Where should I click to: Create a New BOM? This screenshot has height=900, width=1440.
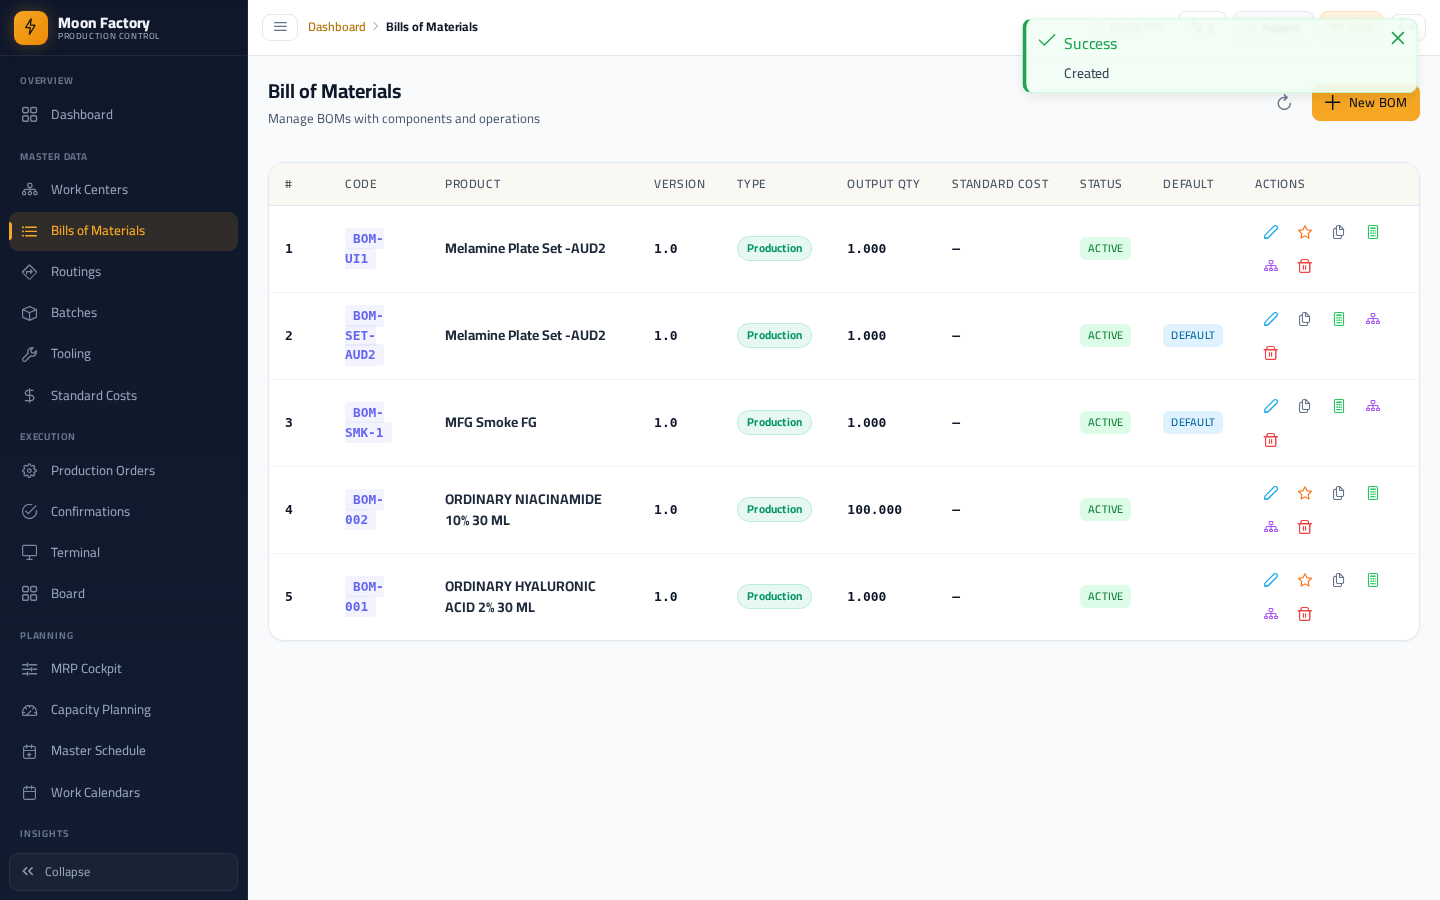point(1366,103)
